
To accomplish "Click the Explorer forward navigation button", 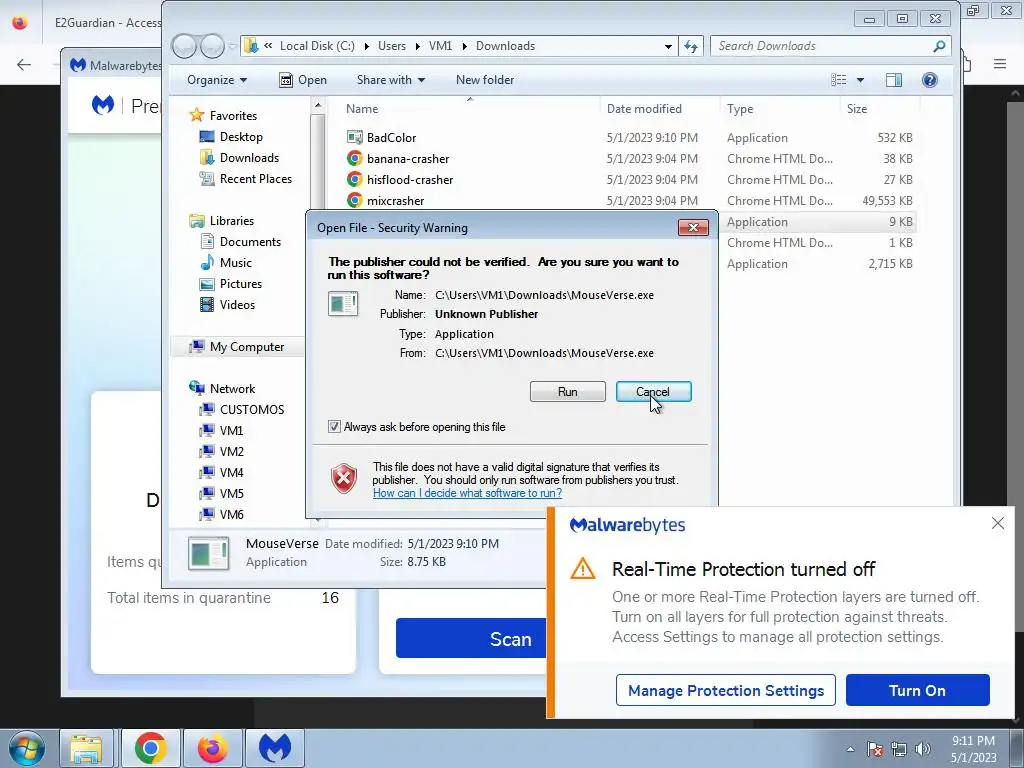I will coord(212,46).
